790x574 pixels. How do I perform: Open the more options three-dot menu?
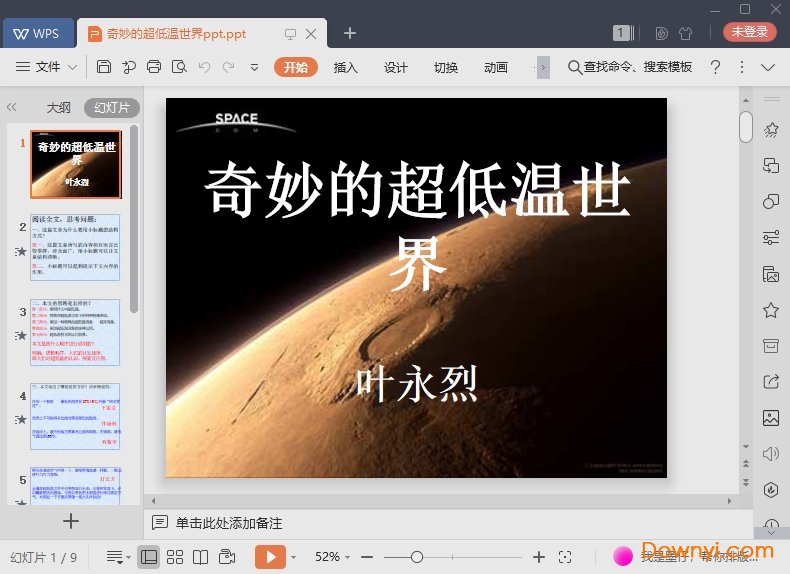point(742,67)
